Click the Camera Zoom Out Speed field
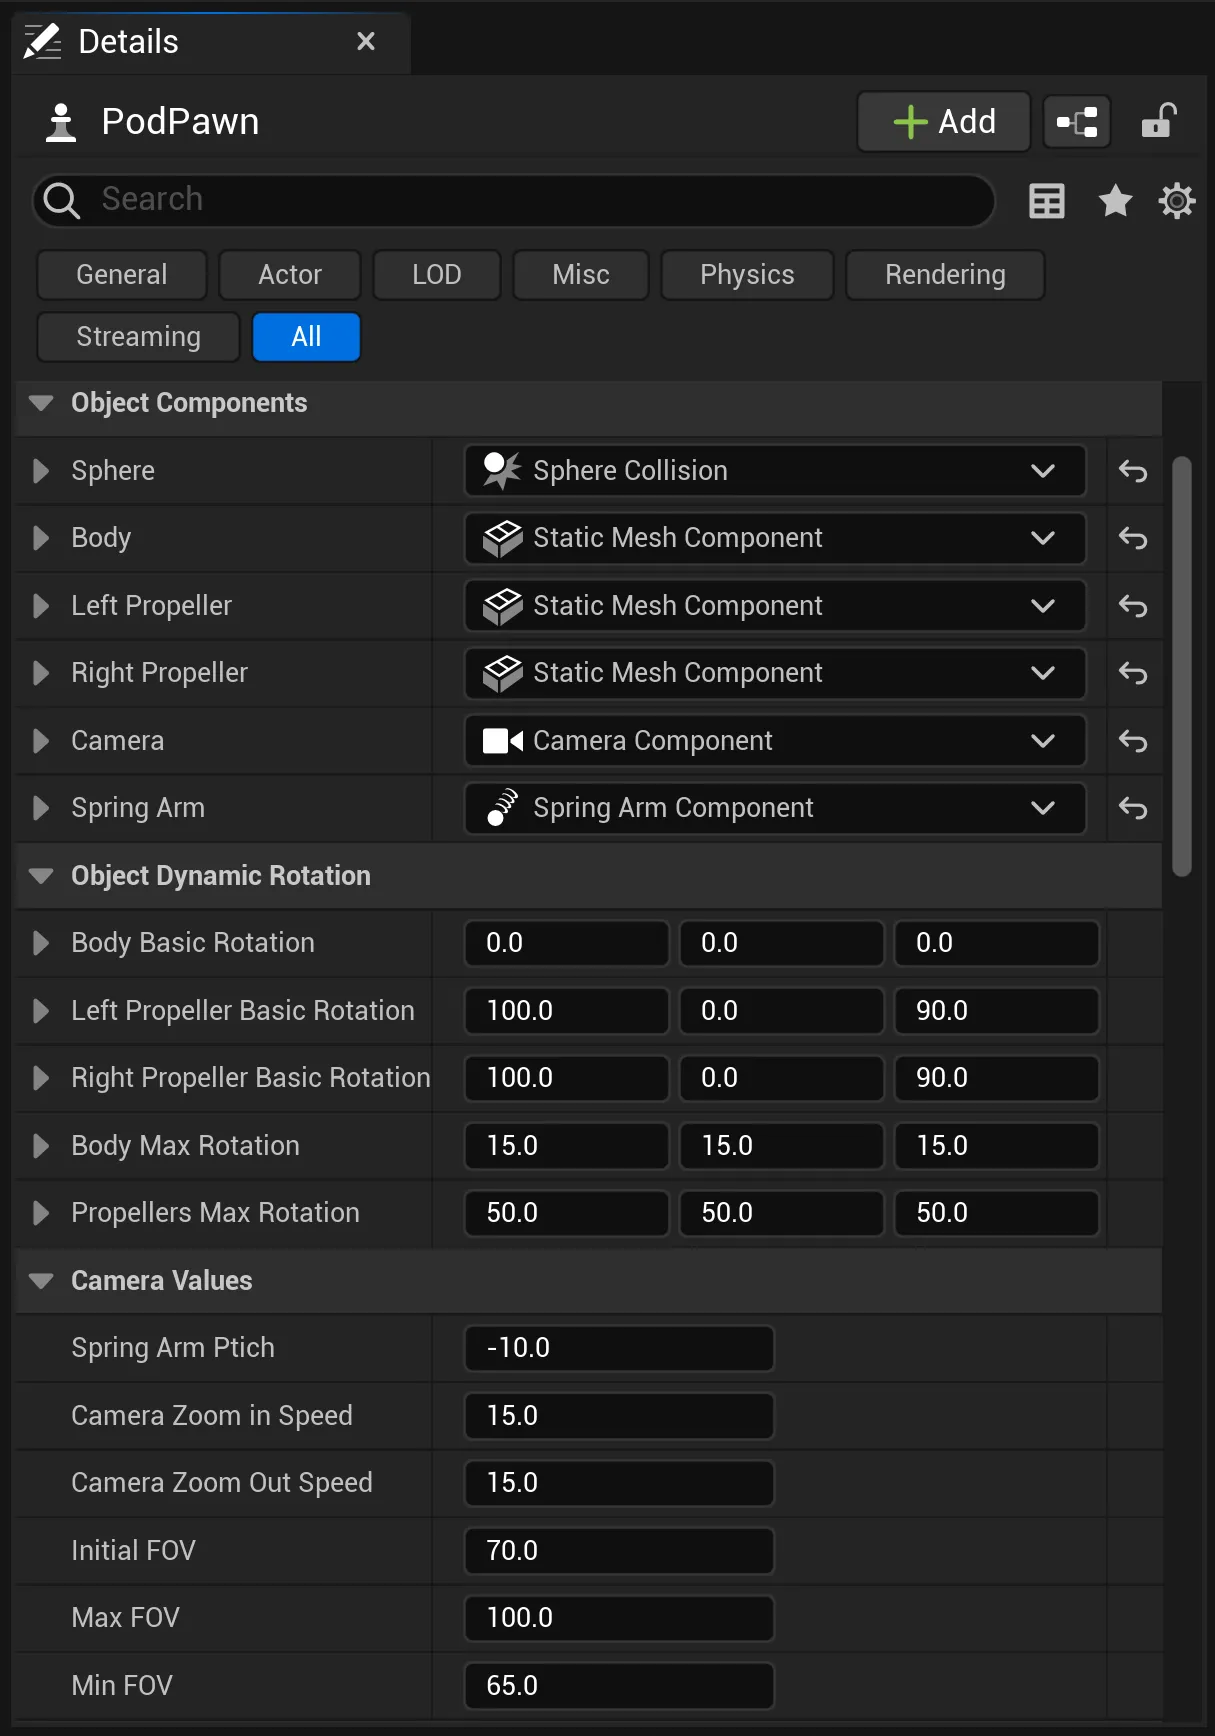The width and height of the screenshot is (1215, 1736). tap(619, 1483)
